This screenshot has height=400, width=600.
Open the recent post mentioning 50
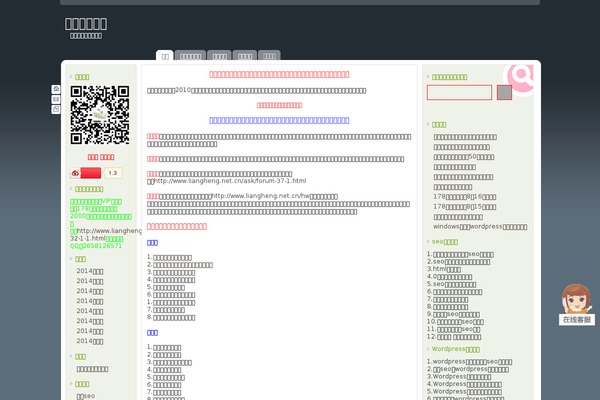click(x=464, y=157)
